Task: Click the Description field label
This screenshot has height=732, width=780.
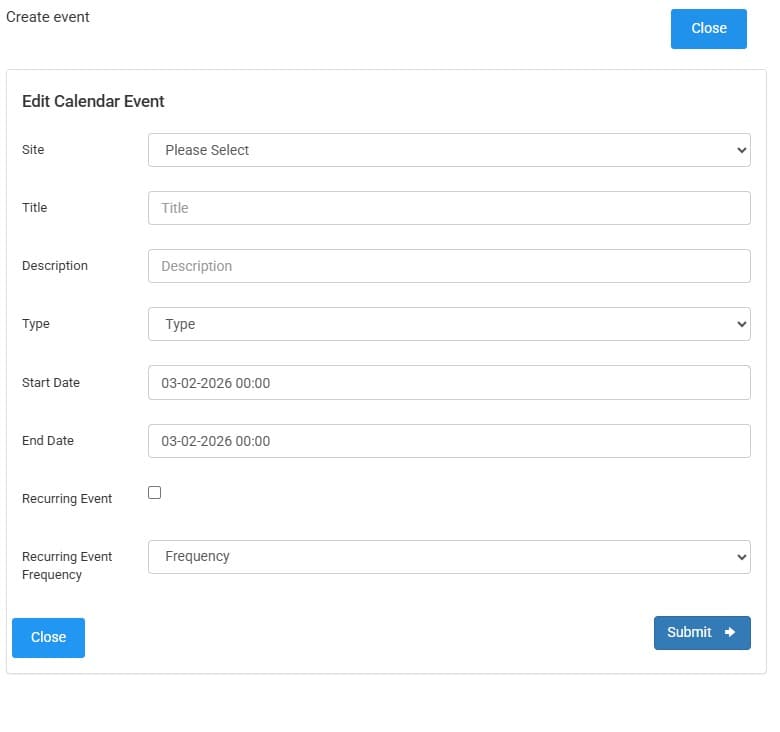Action: pos(55,266)
